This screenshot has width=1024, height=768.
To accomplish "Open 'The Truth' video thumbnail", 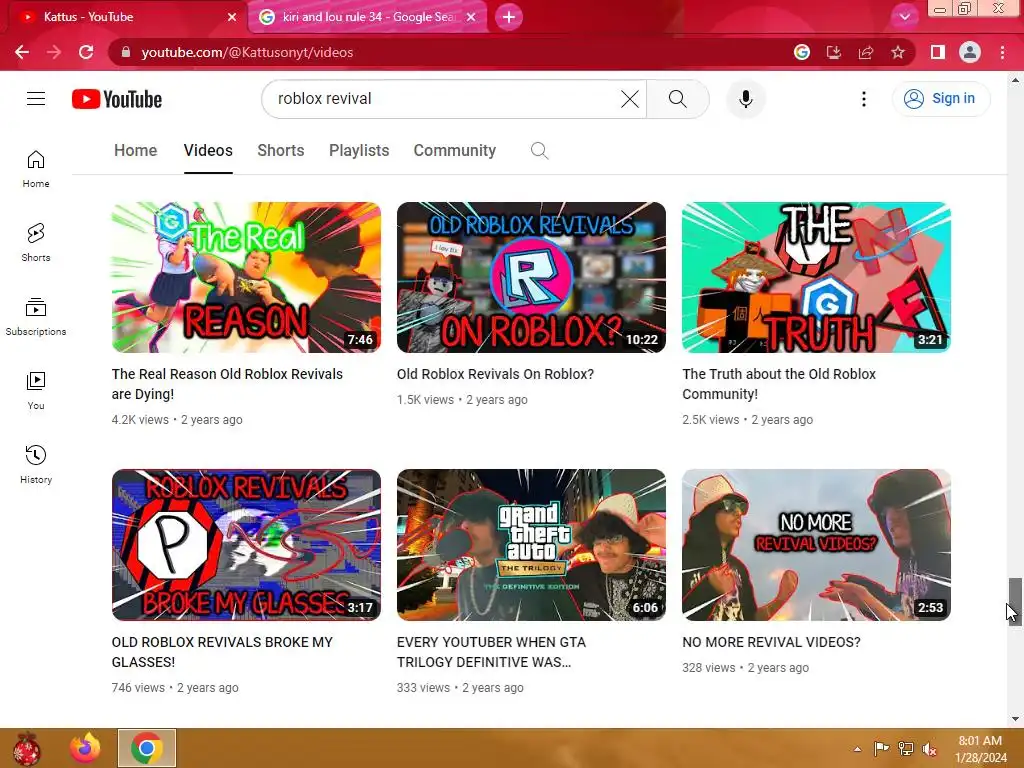I will tap(816, 278).
